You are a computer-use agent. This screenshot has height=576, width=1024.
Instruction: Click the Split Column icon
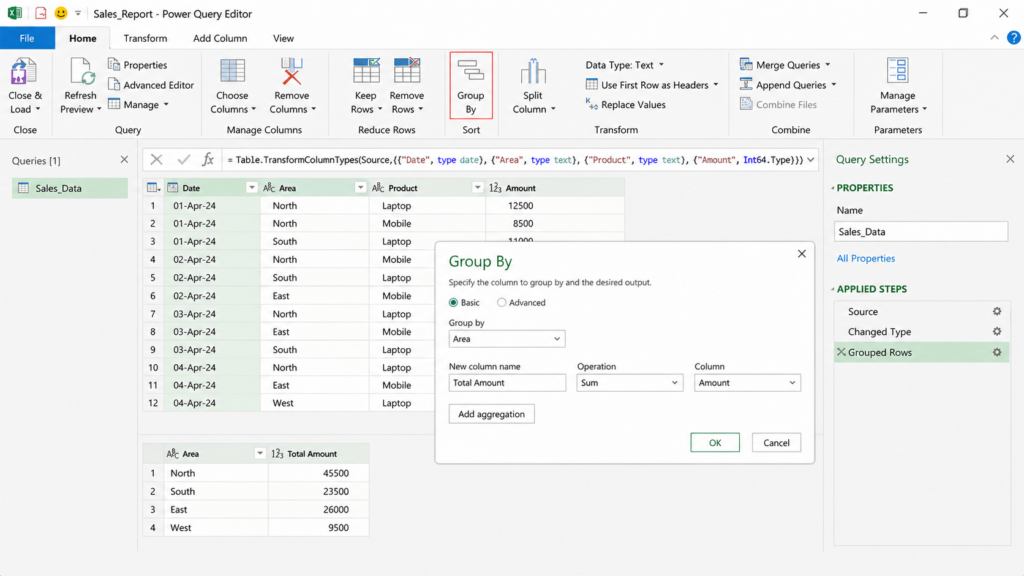click(x=533, y=71)
